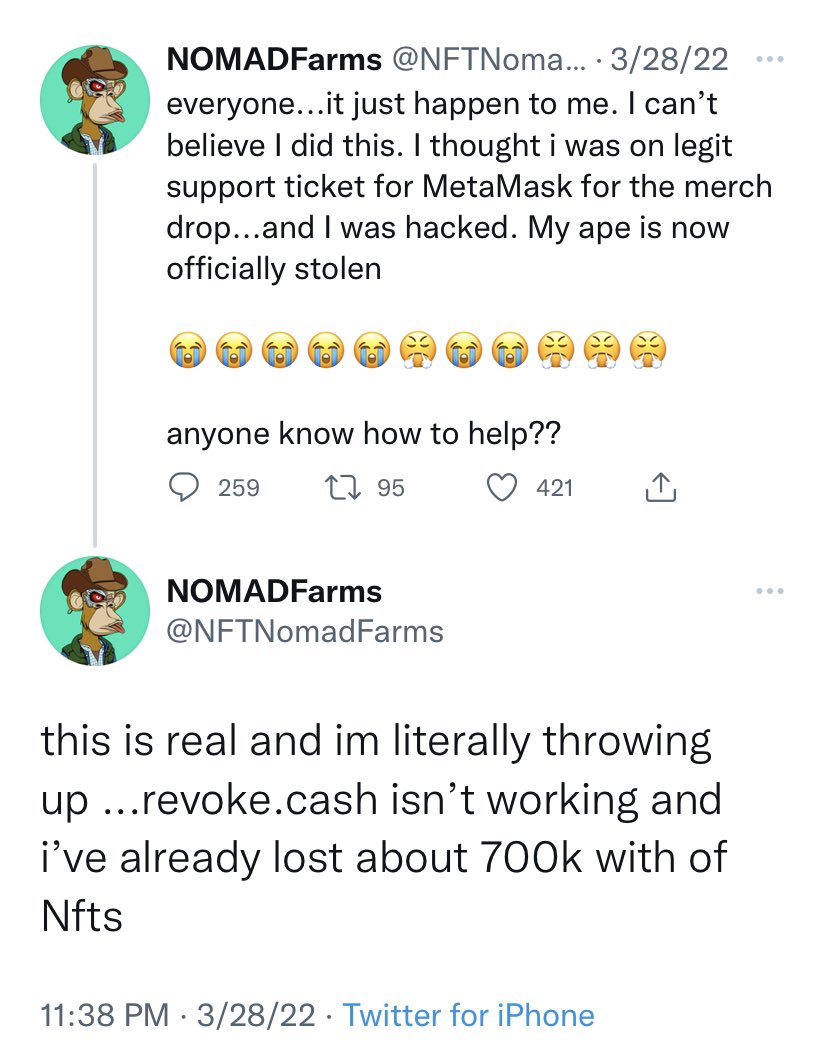Visit the full @NFTNomadFarms handle

point(305,631)
